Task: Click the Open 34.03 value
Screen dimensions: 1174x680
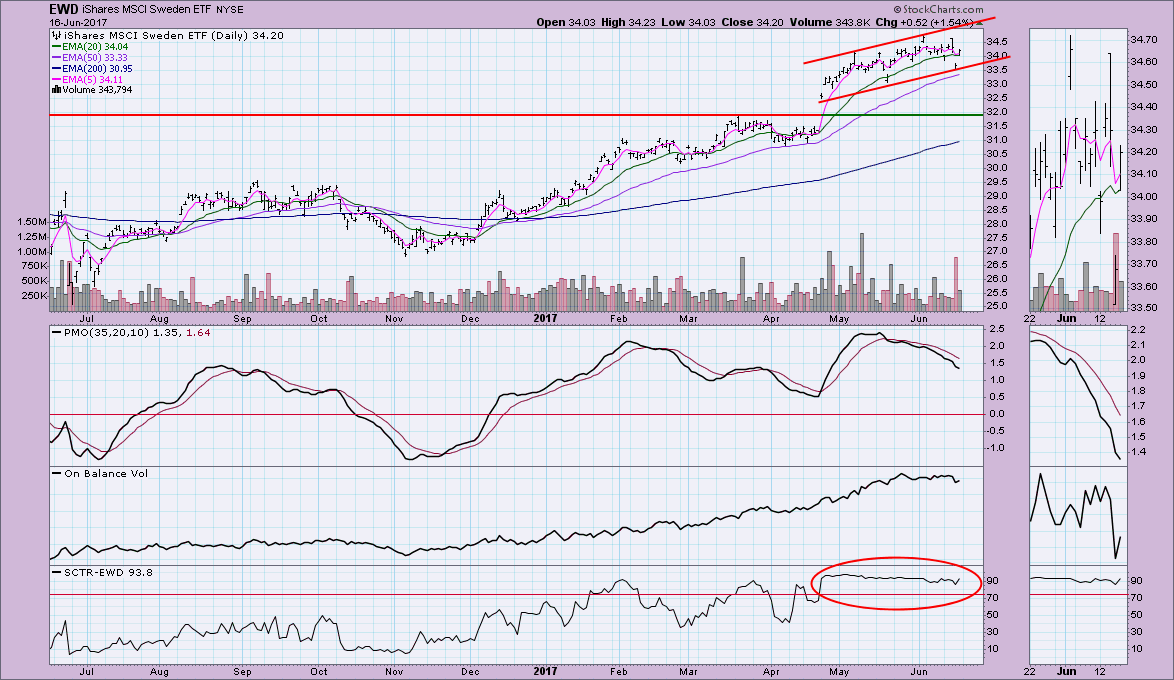Action: (566, 22)
